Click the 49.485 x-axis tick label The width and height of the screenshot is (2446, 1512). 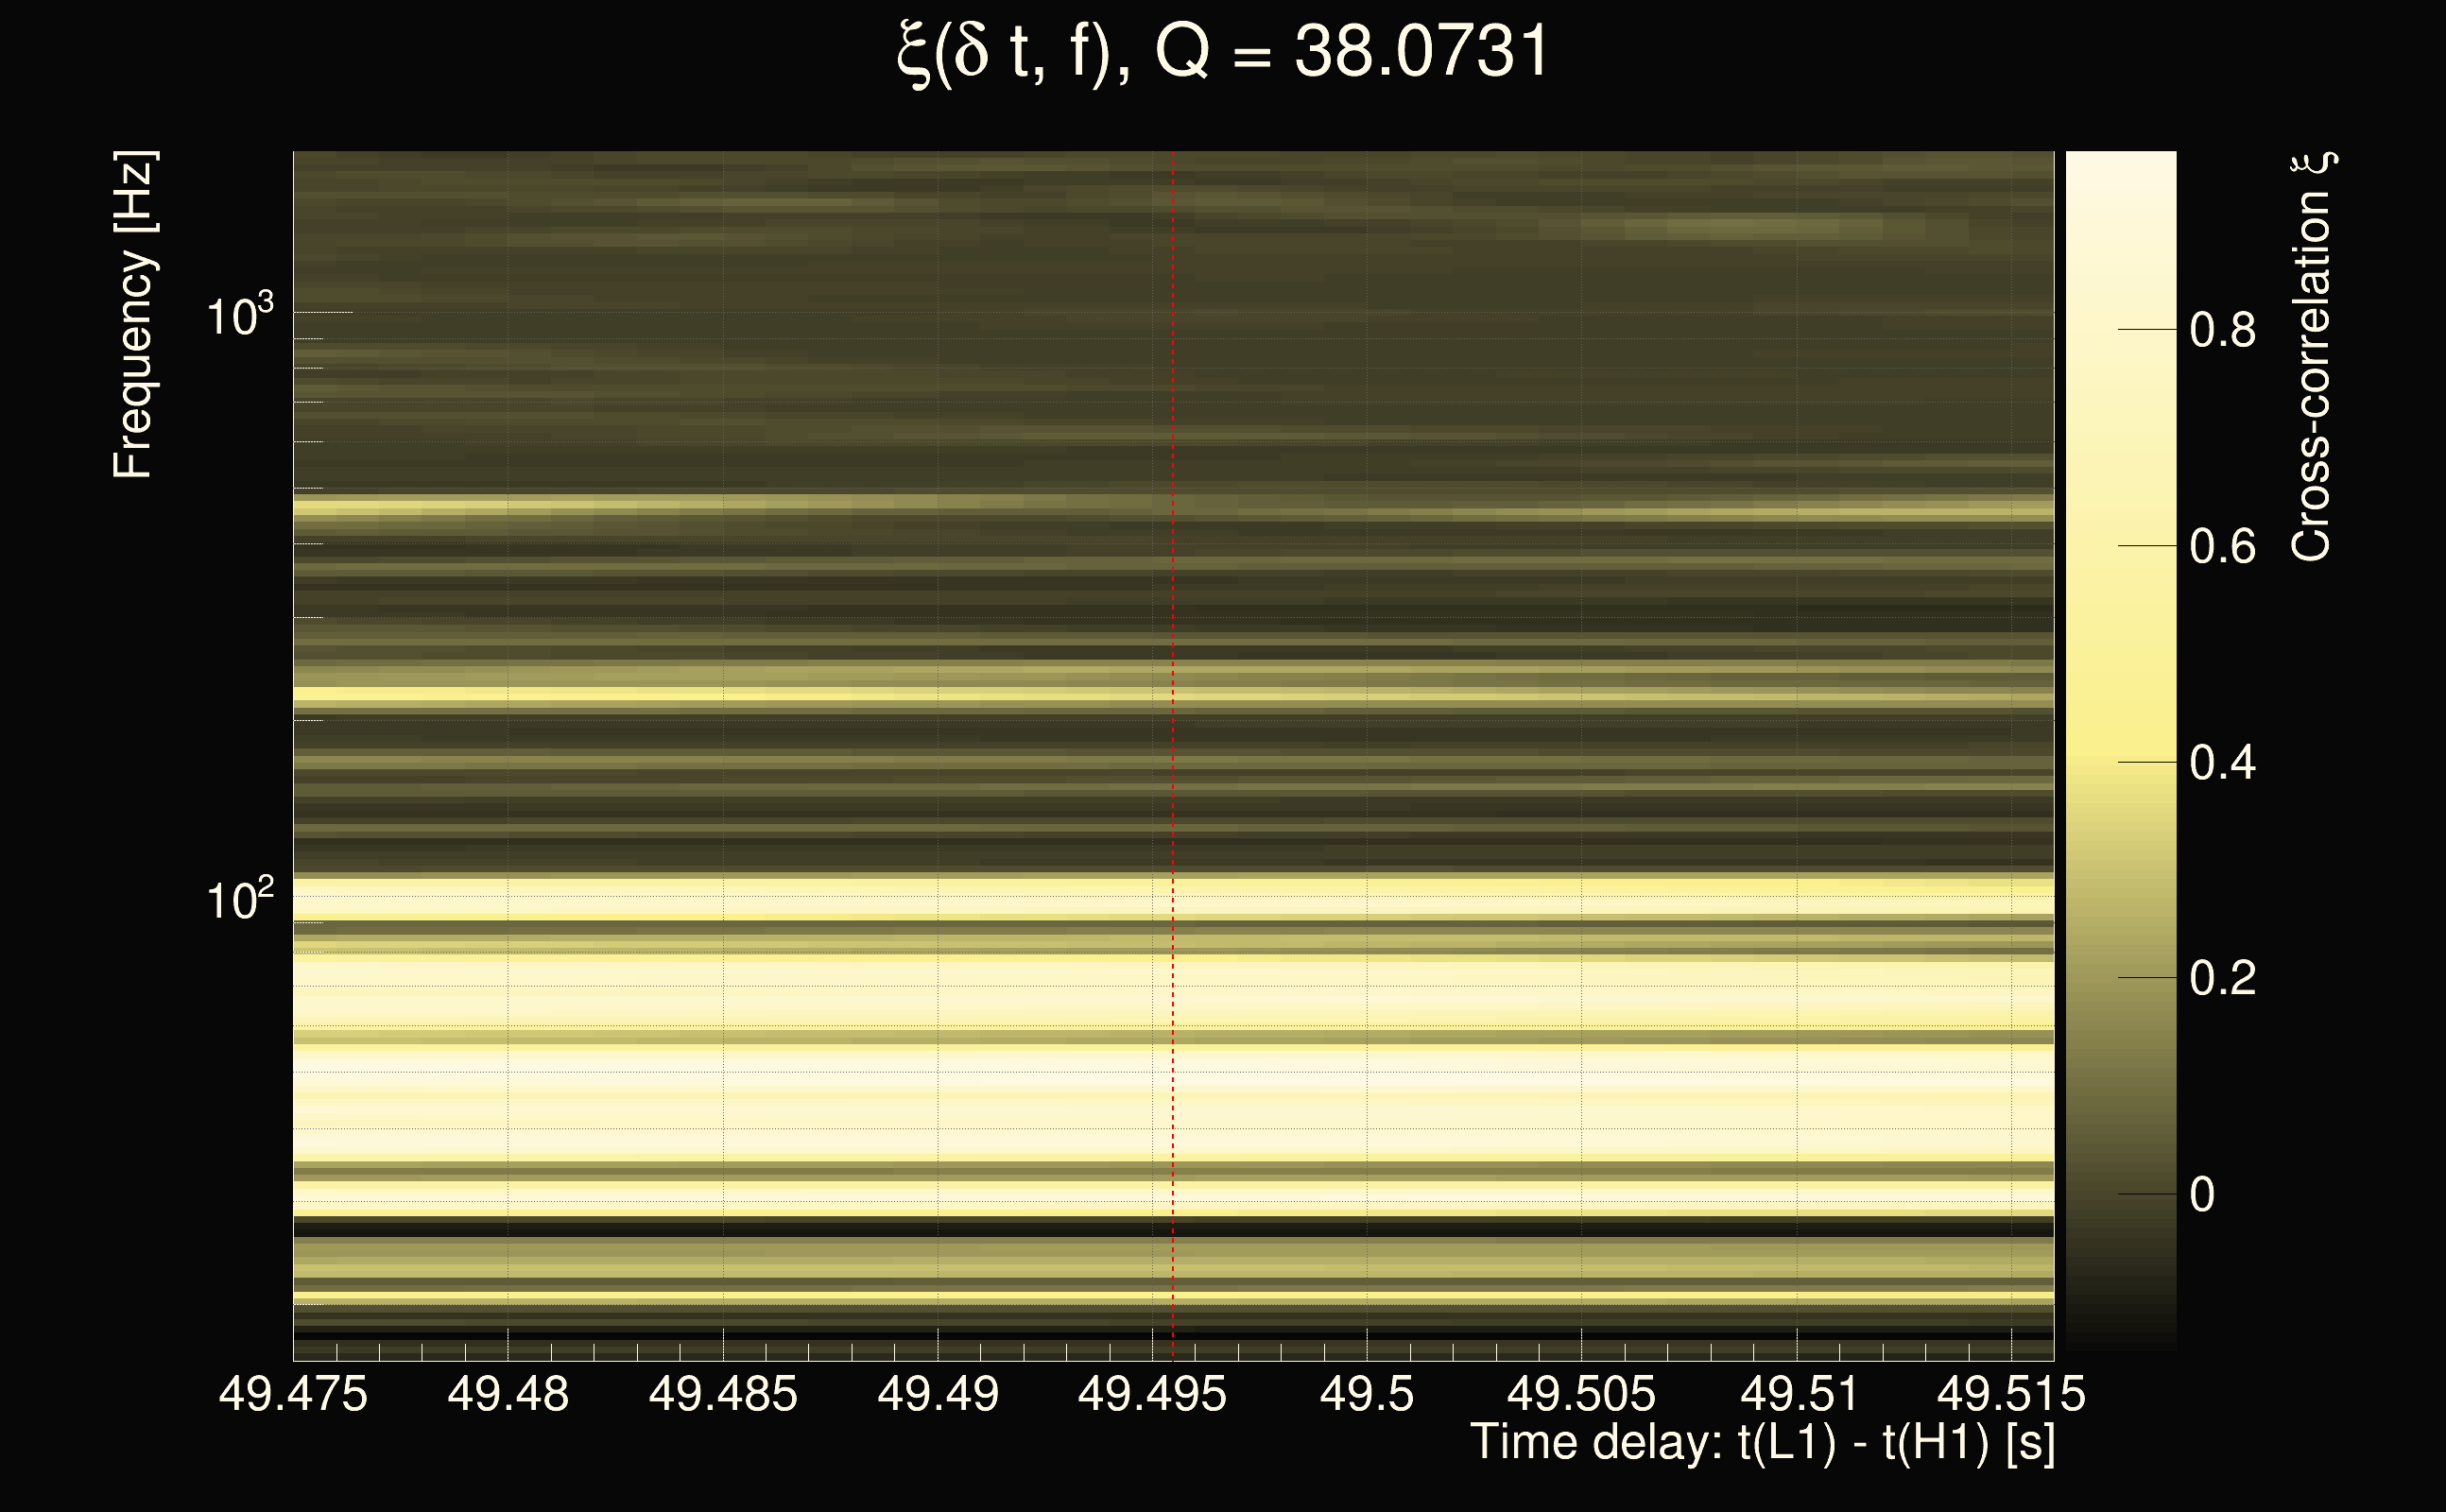[x=723, y=1393]
